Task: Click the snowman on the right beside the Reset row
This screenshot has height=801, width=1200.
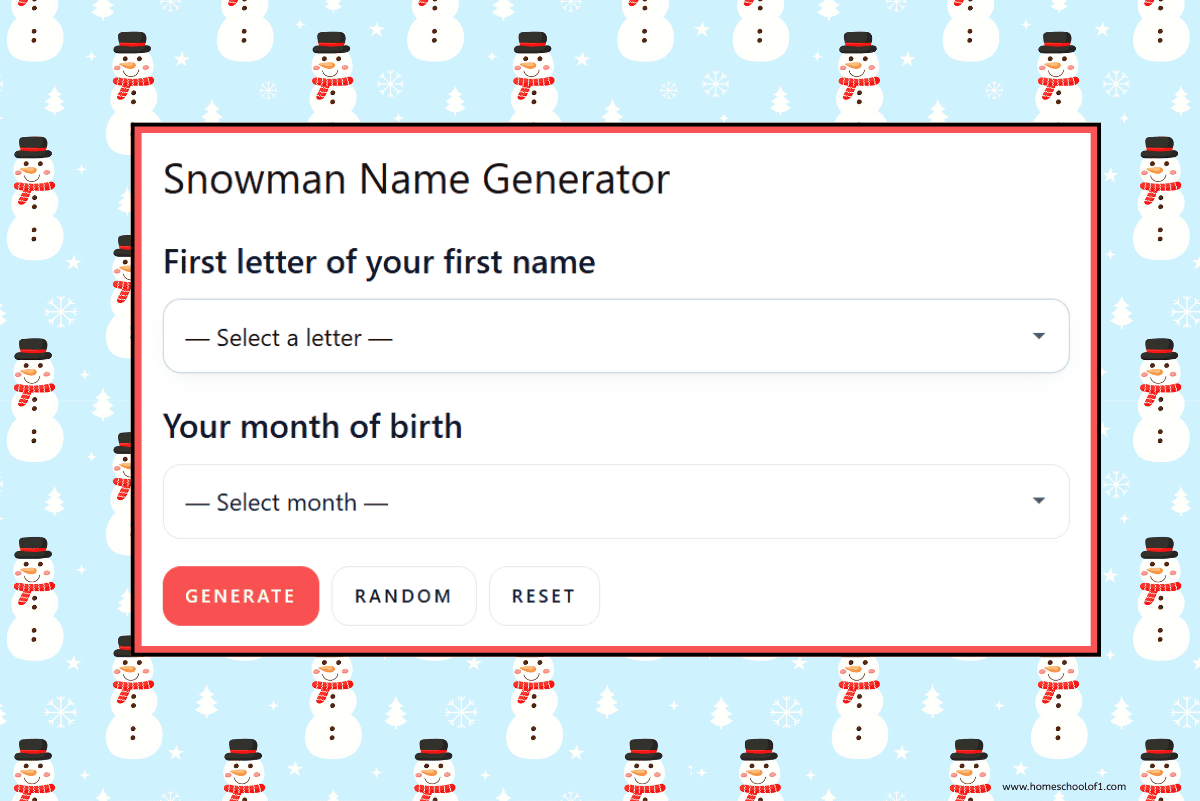Action: (x=1160, y=597)
